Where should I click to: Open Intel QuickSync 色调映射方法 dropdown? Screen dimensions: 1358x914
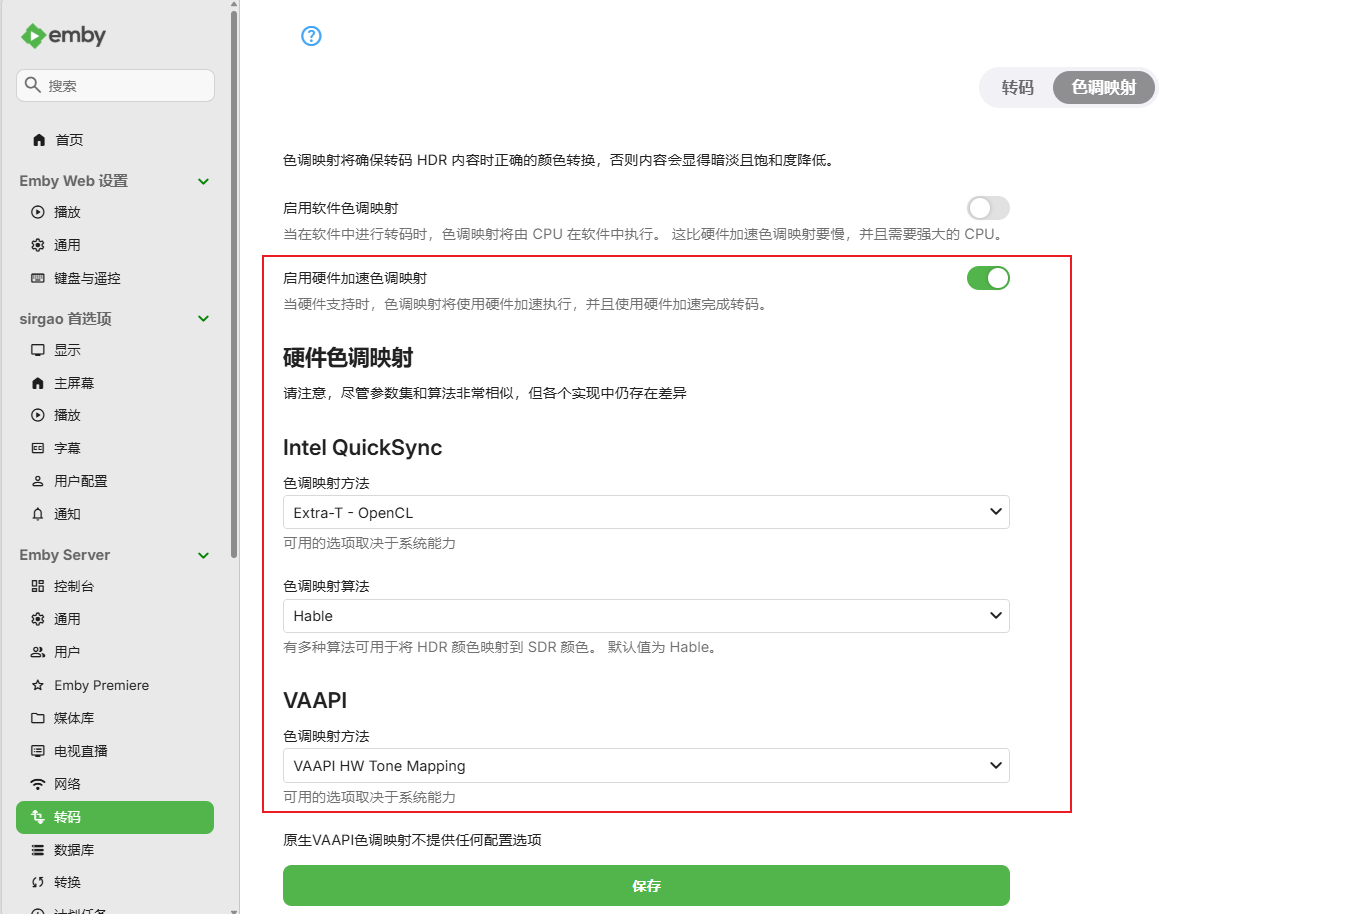click(645, 512)
